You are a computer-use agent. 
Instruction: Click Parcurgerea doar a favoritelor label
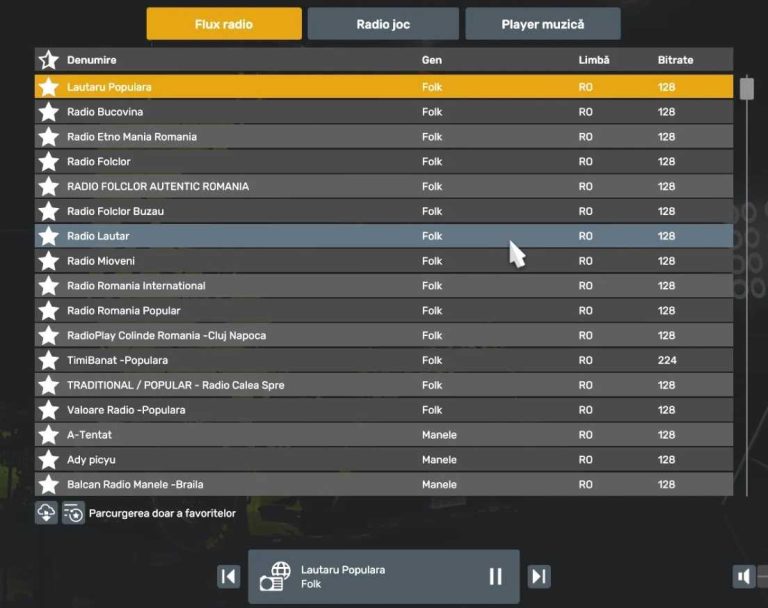pyautogui.click(x=162, y=513)
